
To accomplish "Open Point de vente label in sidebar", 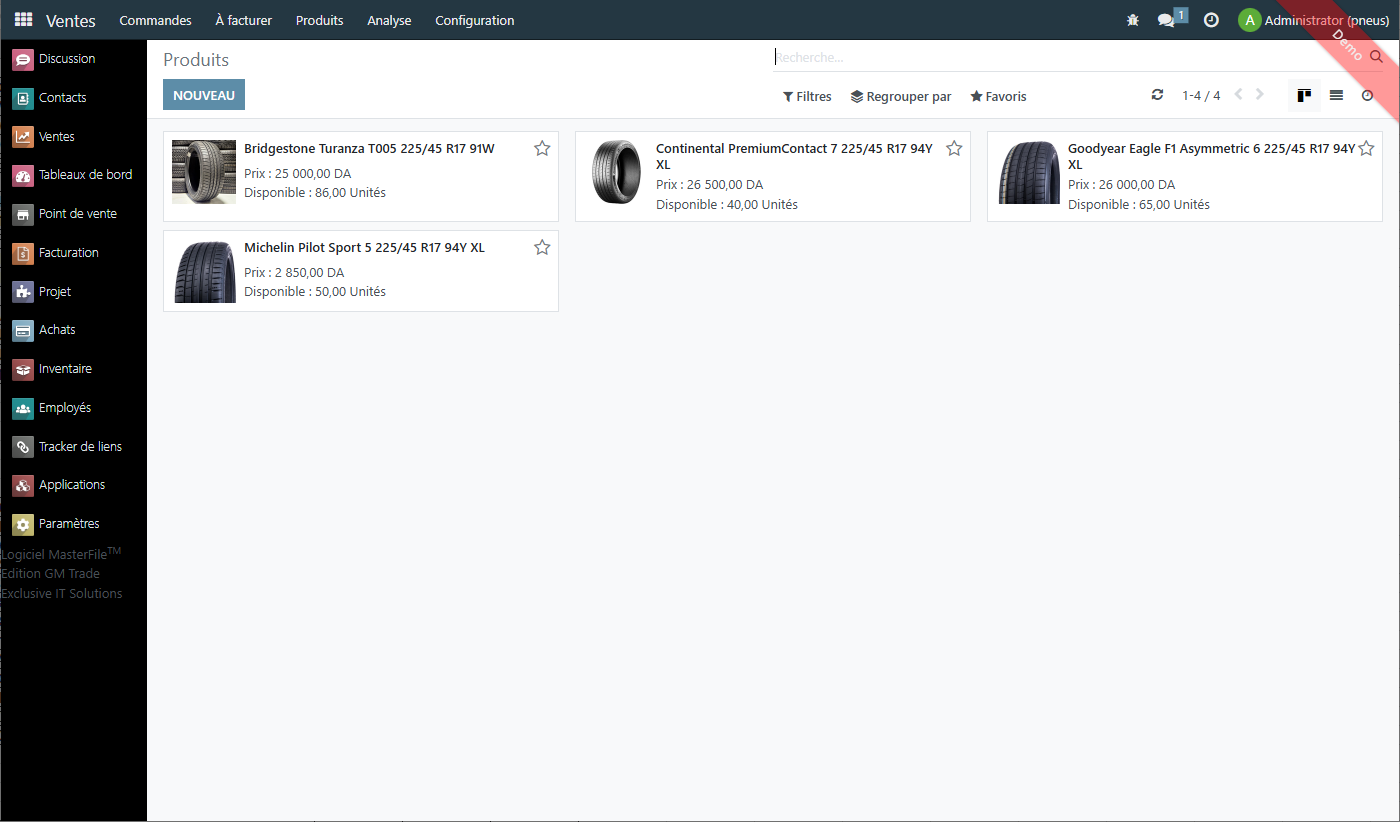I will click(78, 214).
